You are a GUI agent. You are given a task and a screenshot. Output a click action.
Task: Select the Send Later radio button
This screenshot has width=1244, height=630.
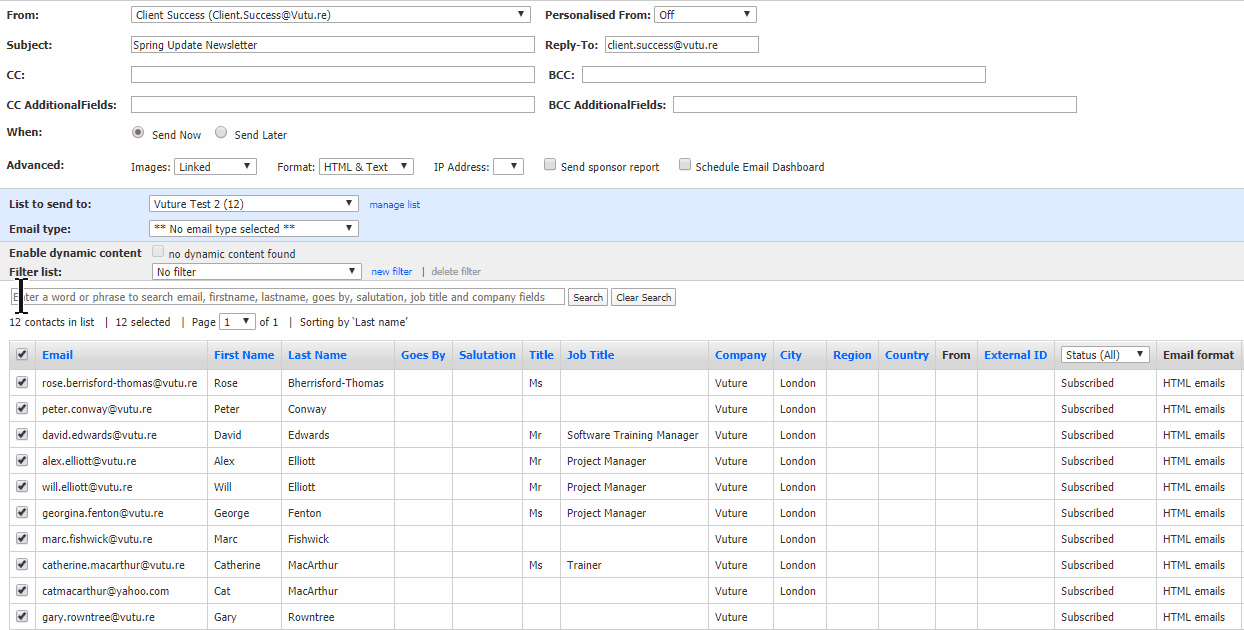pyautogui.click(x=222, y=133)
